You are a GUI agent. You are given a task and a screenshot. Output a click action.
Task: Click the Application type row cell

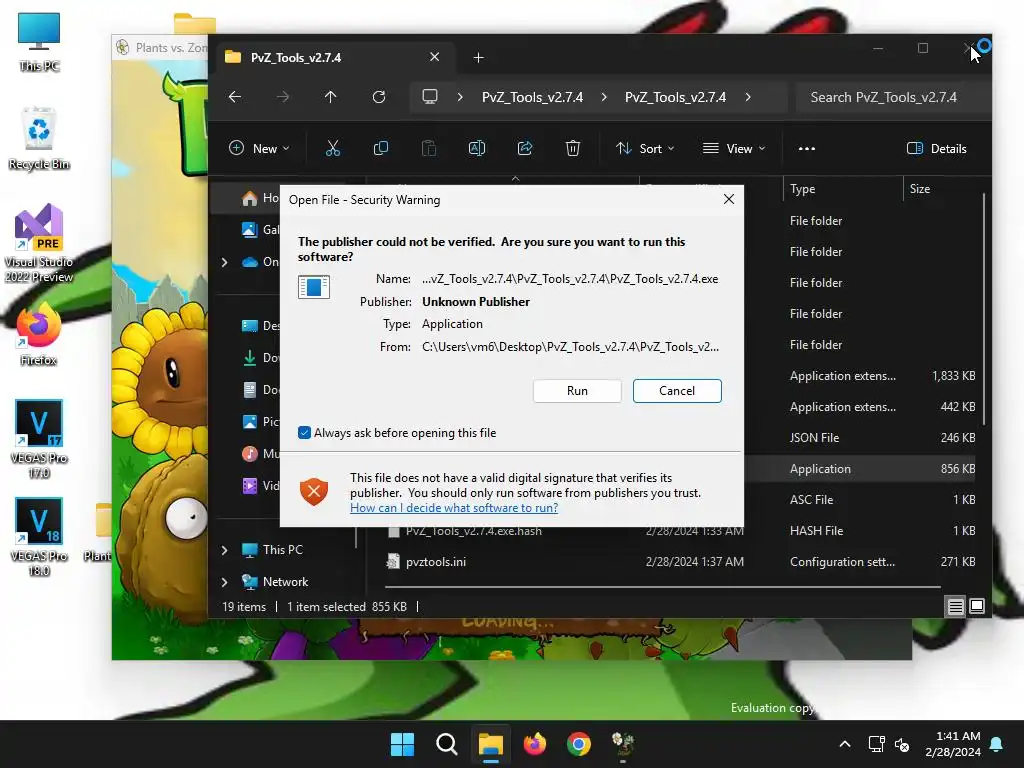tap(820, 469)
